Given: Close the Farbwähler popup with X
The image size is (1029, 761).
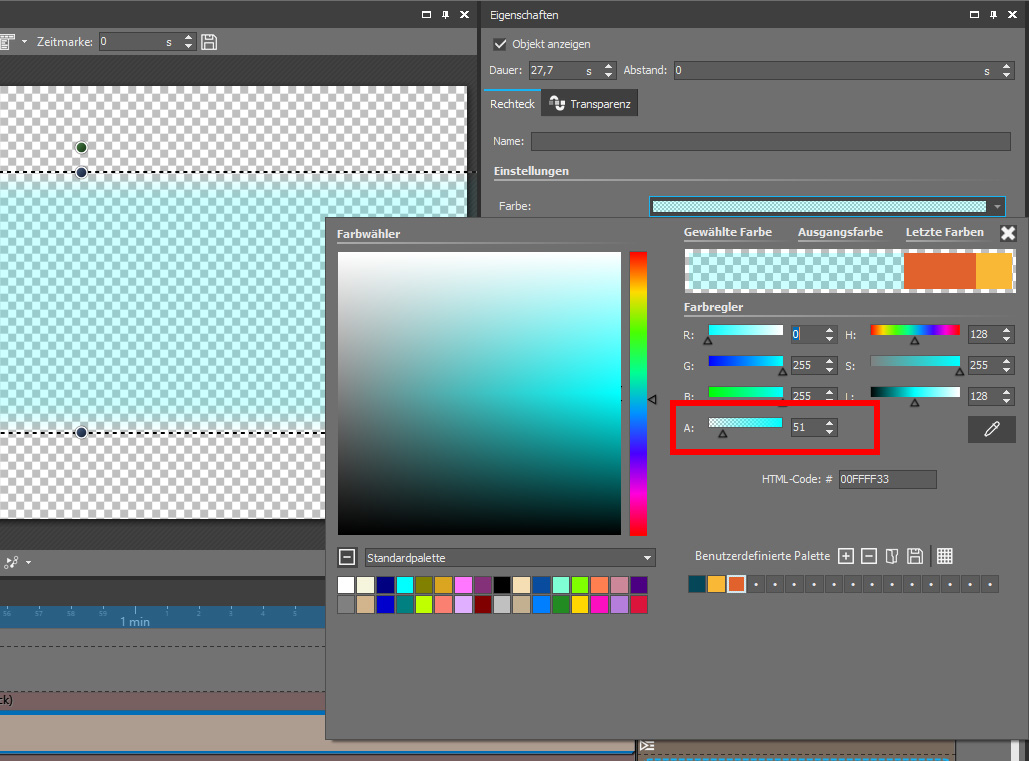Looking at the screenshot, I should click(1008, 233).
